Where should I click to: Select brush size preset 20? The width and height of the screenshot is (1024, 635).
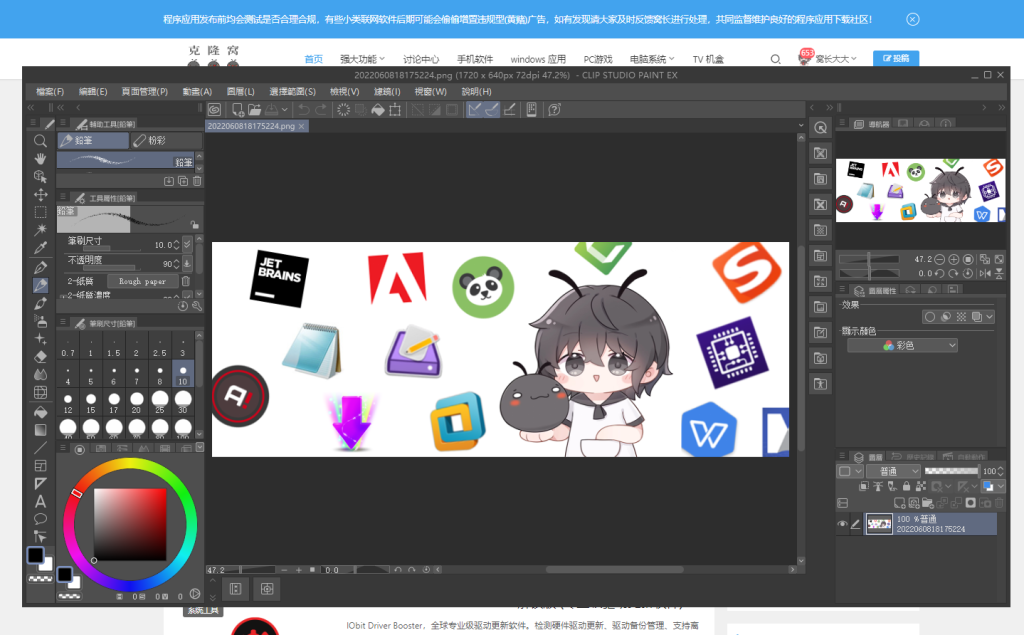[136, 402]
